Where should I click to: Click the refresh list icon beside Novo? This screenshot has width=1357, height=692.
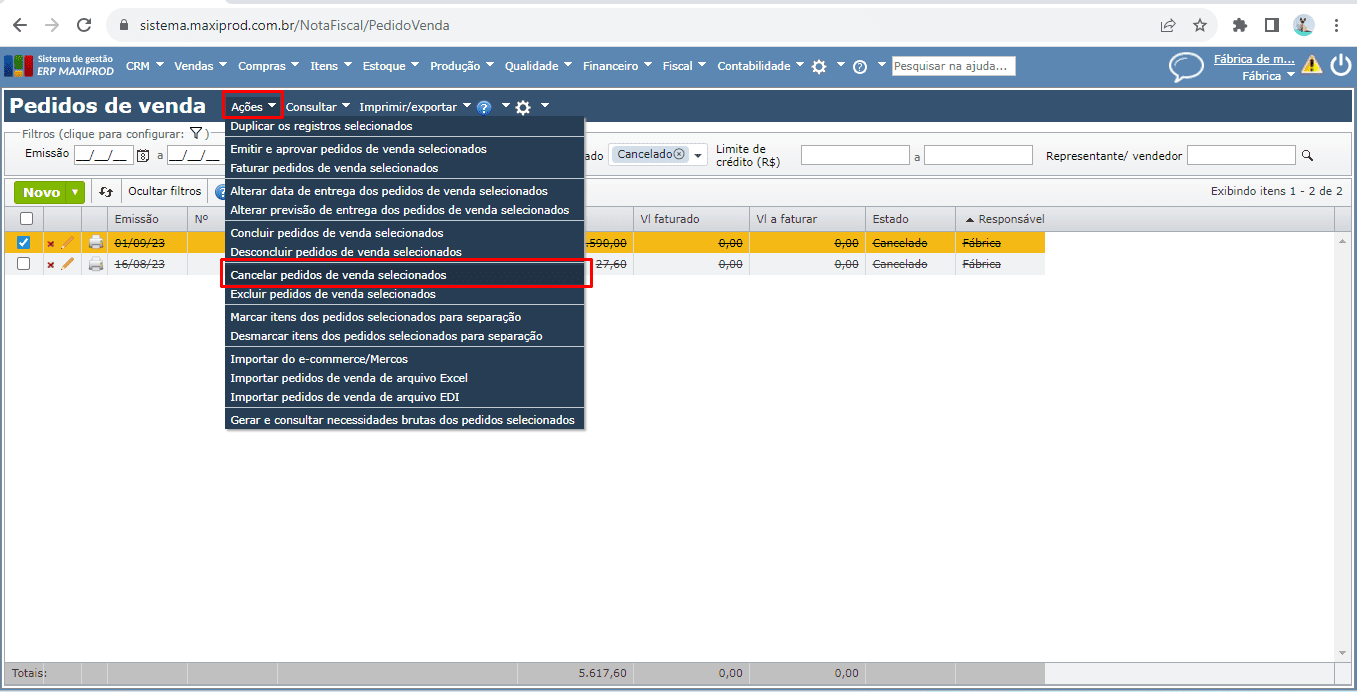(x=106, y=192)
